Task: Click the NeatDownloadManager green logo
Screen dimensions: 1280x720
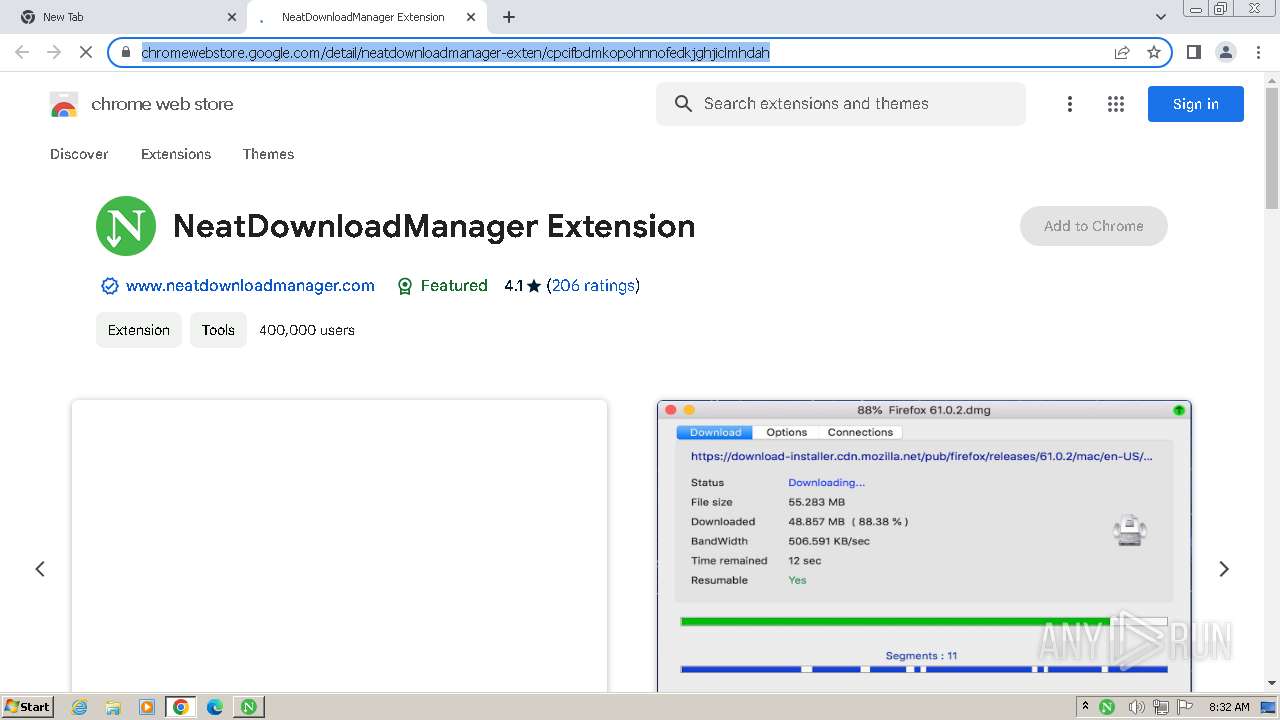Action: [126, 226]
